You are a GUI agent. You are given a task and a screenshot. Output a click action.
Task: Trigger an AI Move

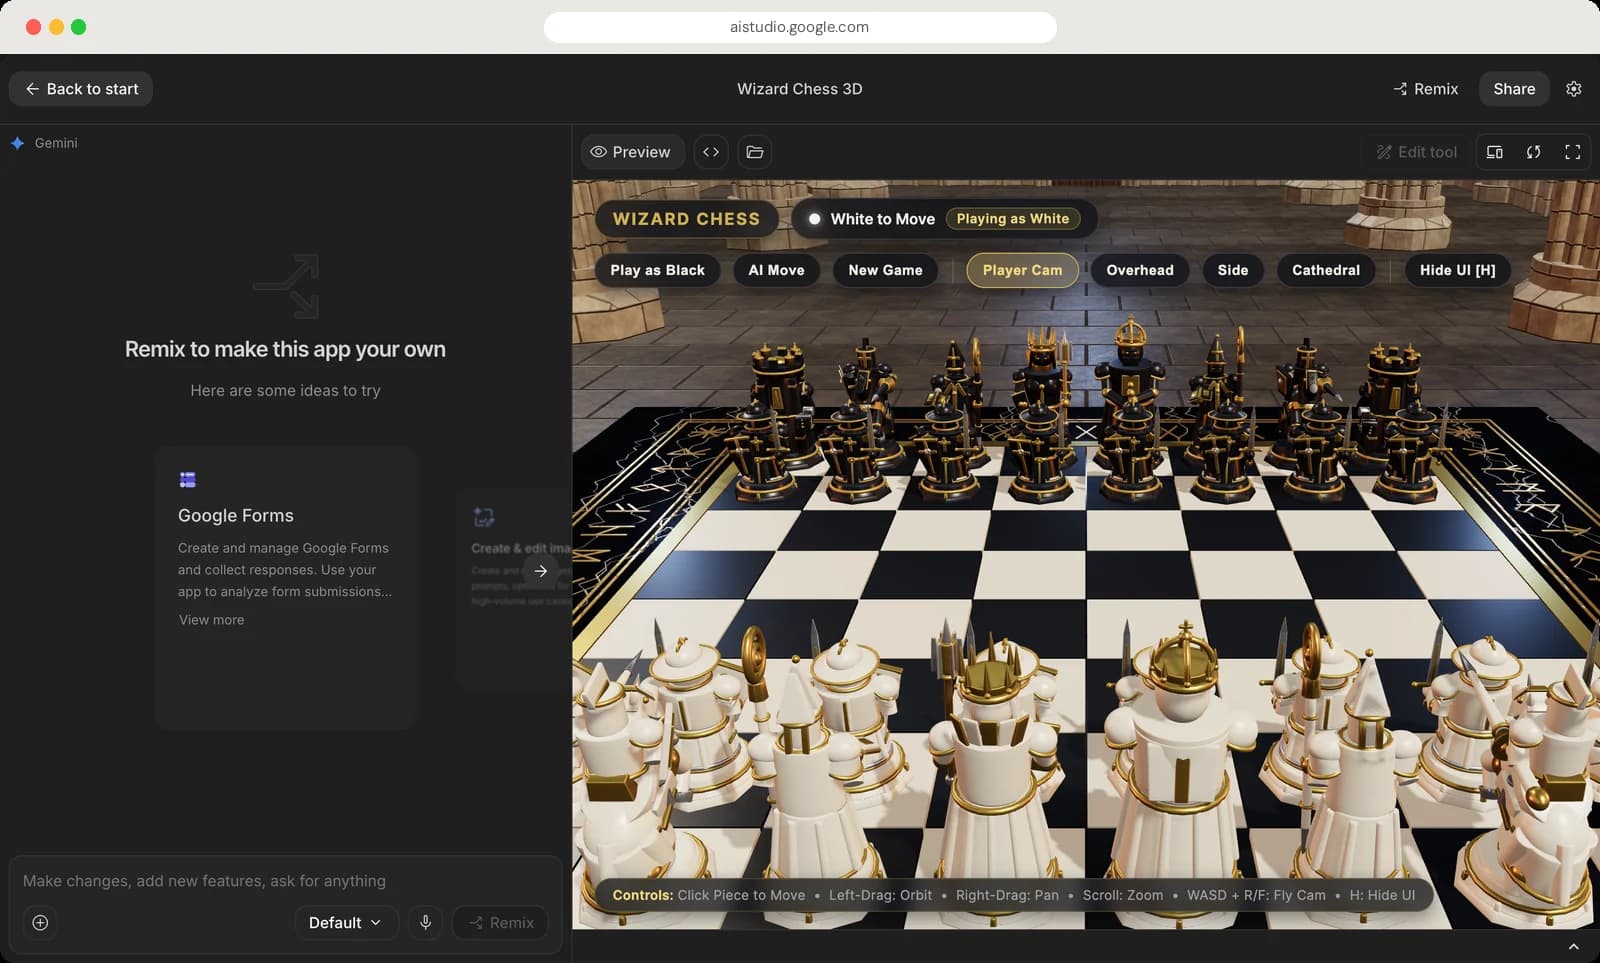tap(776, 270)
